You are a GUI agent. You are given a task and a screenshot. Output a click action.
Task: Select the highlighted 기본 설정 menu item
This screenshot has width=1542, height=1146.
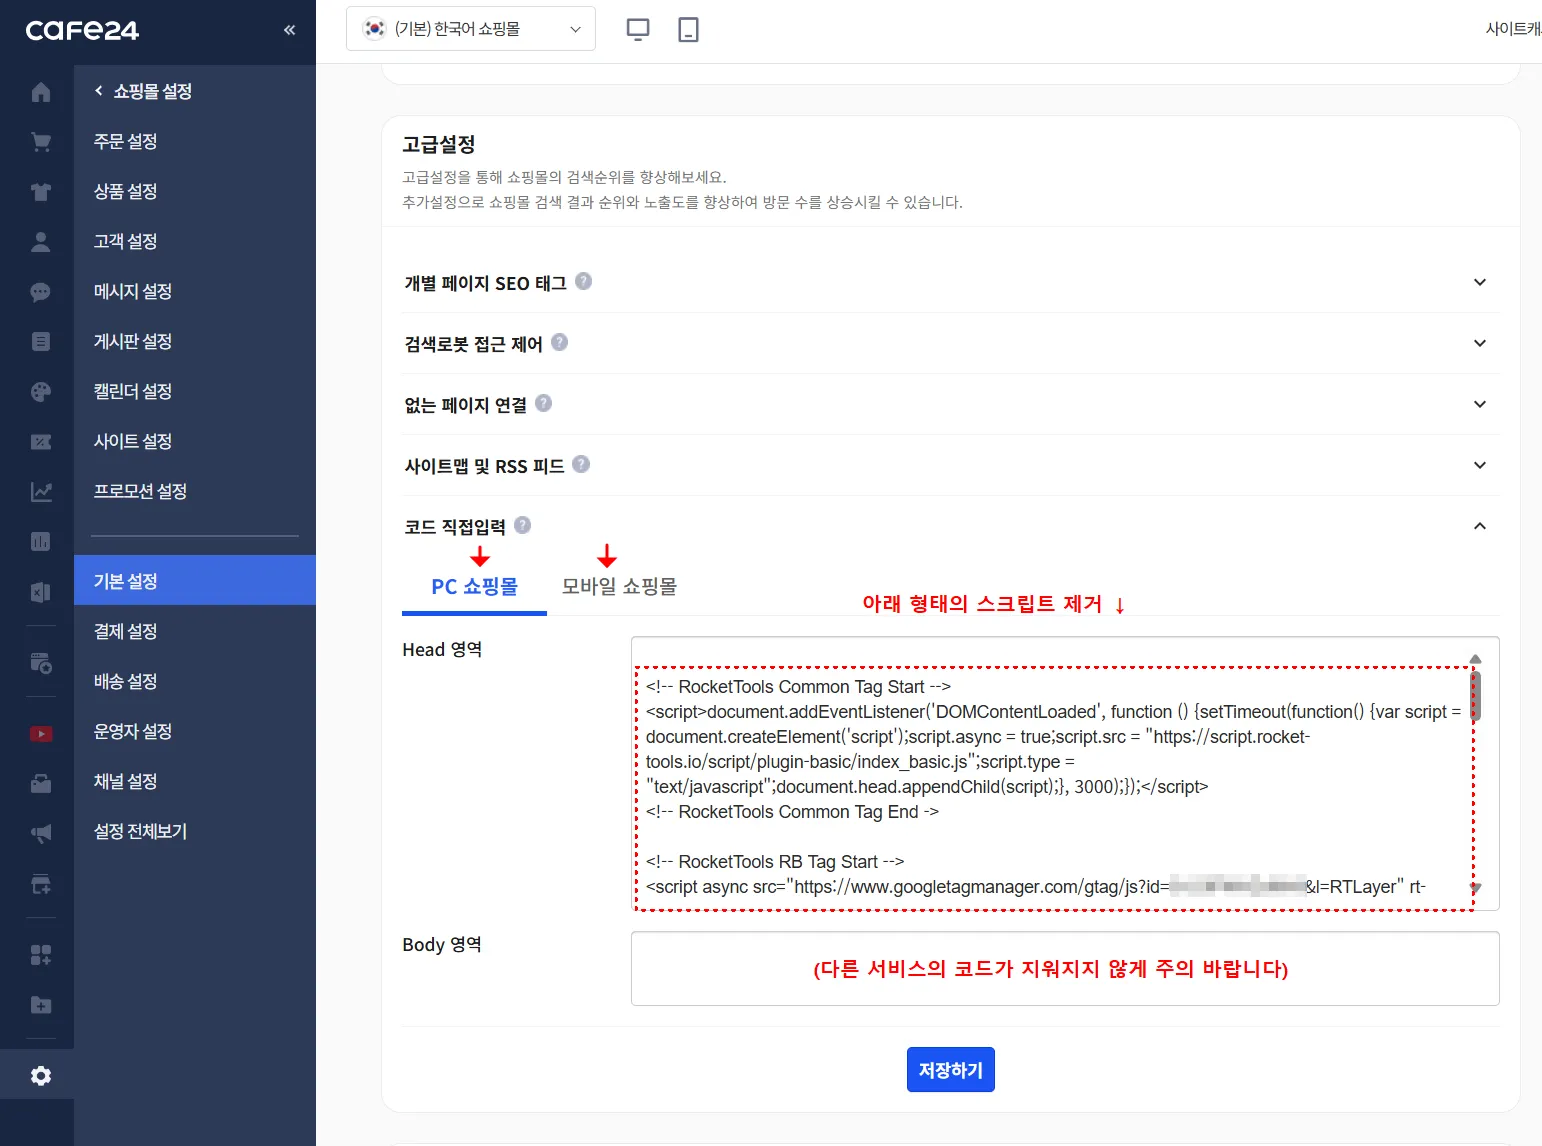click(x=195, y=580)
